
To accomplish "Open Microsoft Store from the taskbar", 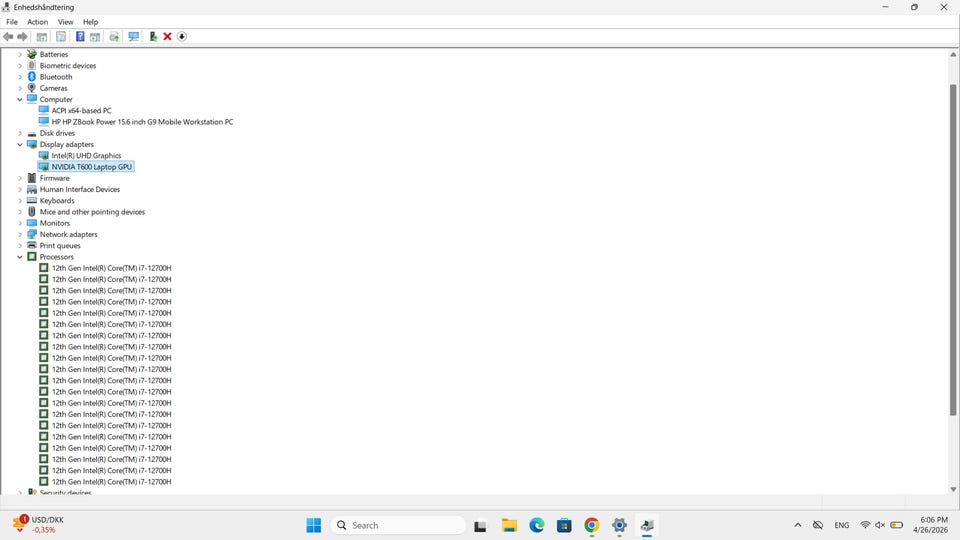I will (564, 525).
